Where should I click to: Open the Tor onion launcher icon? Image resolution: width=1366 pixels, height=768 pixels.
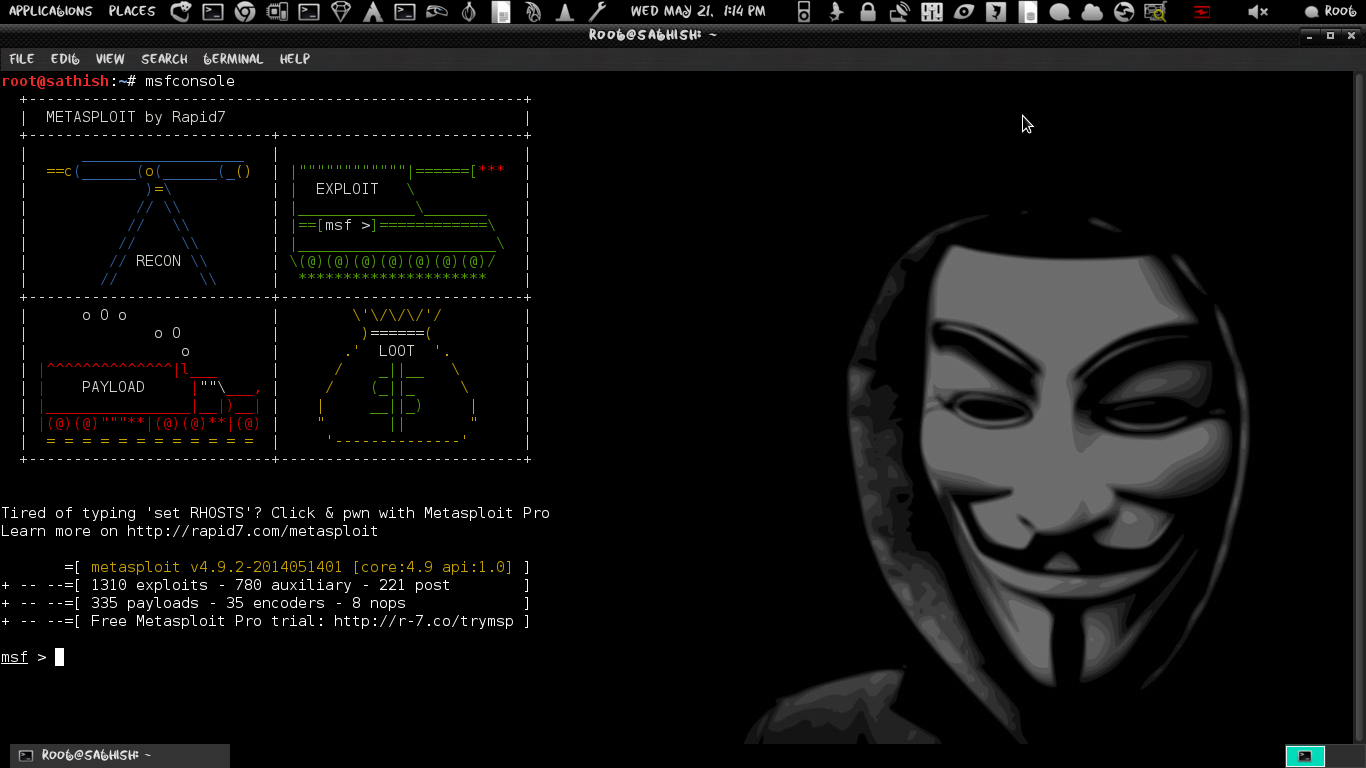(468, 12)
